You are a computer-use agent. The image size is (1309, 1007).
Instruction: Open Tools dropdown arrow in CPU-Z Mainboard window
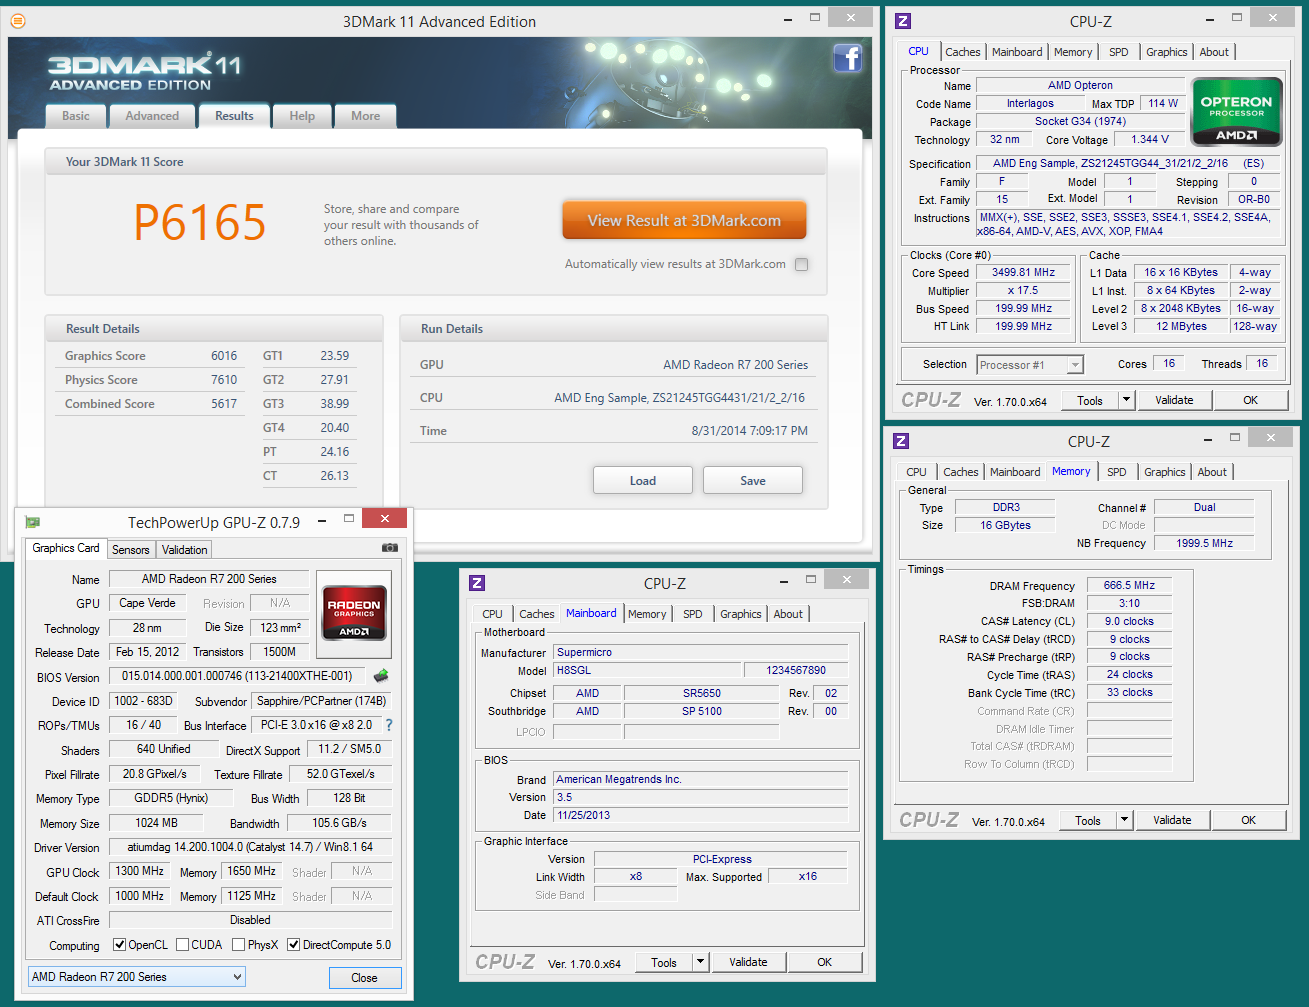[x=700, y=962]
